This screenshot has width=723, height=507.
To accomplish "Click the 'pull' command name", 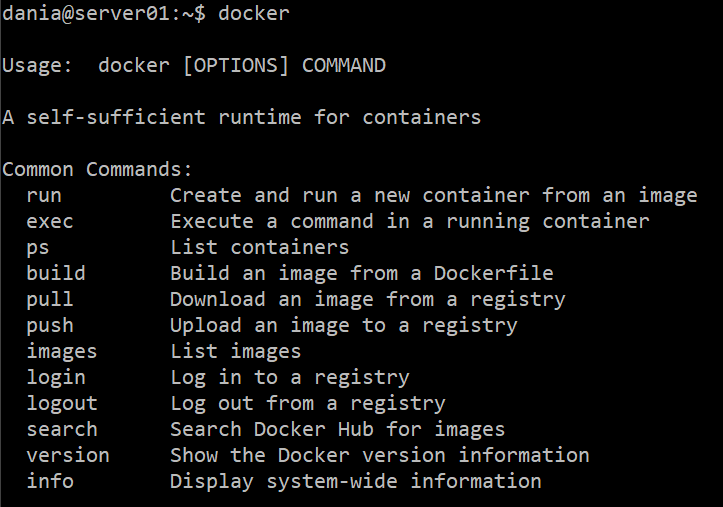I will 50,299.
